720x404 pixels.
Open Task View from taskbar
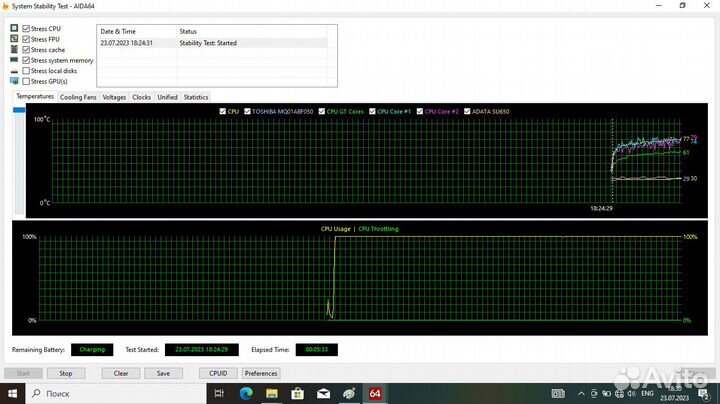tap(219, 393)
